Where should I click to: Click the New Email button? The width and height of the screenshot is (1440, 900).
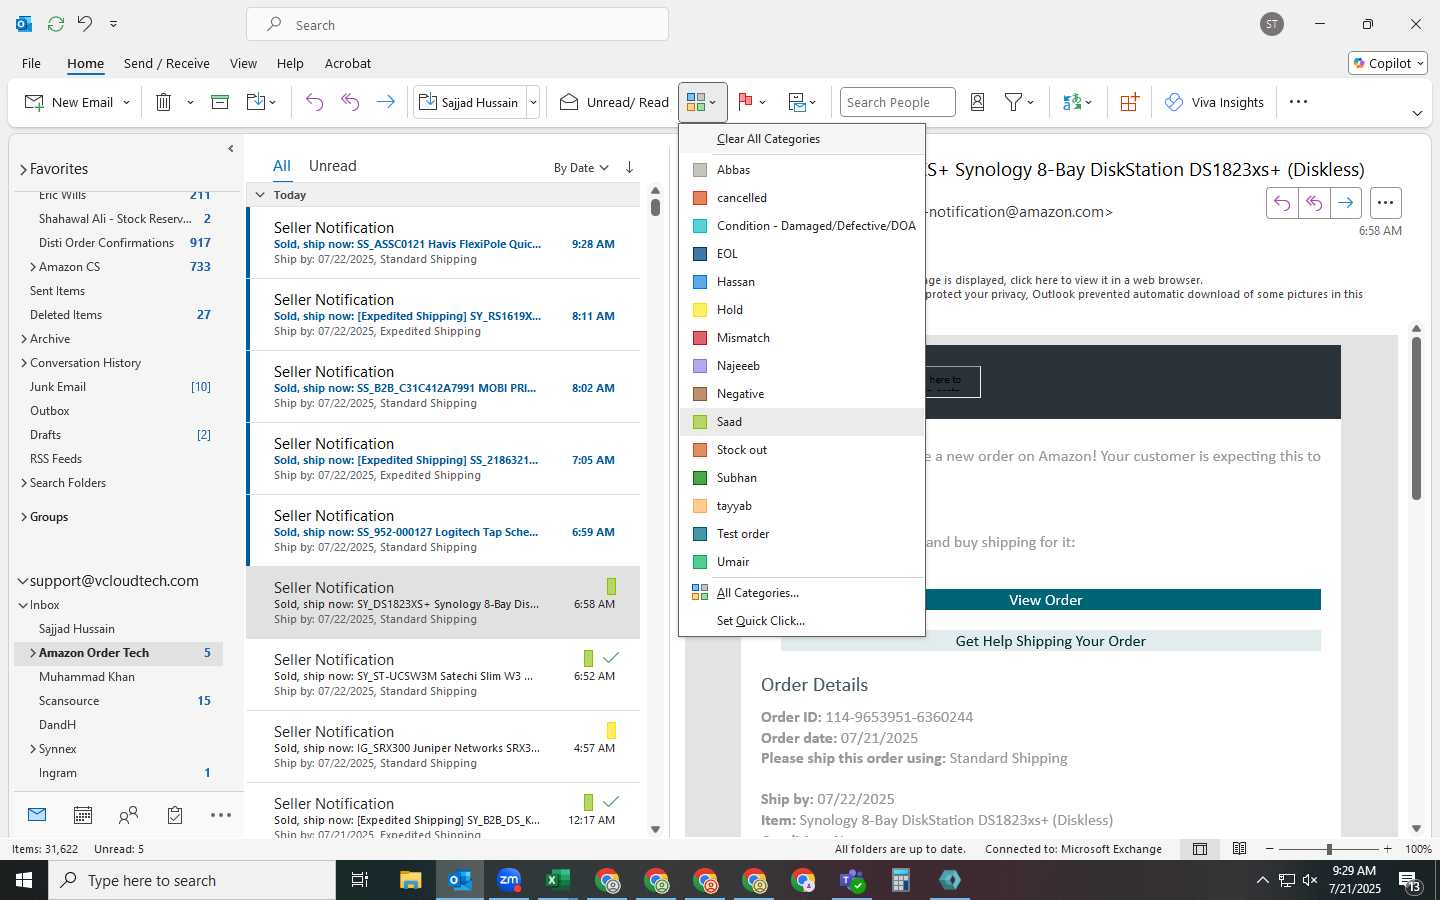(x=69, y=102)
